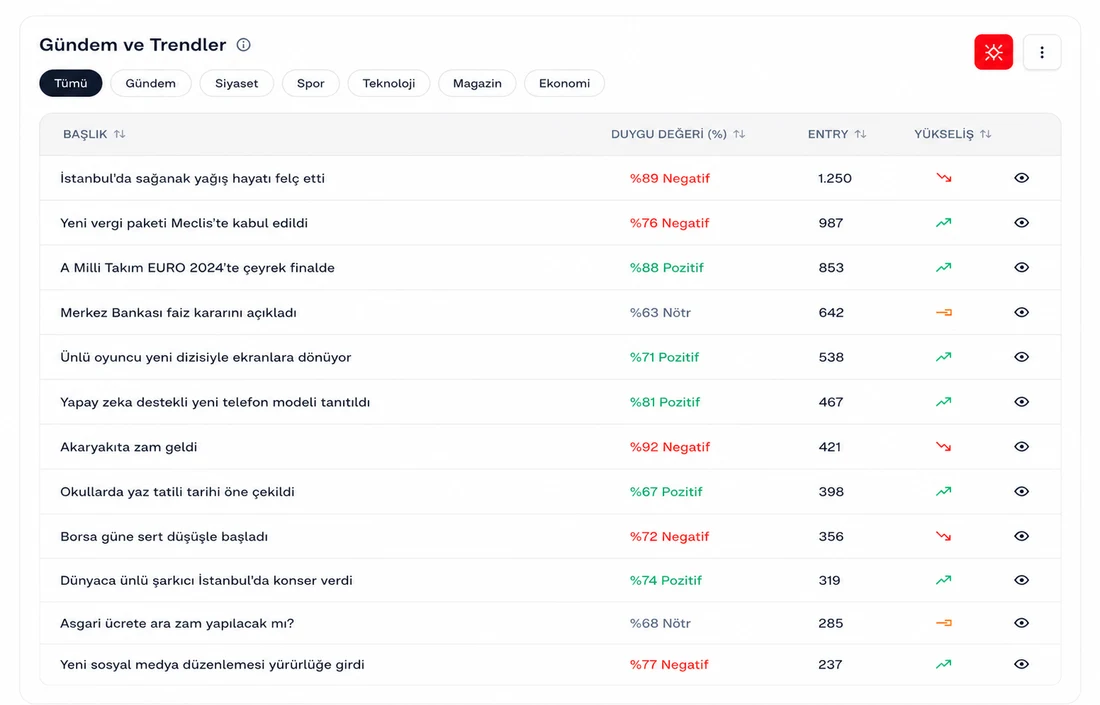Click orange arrow in Asgari ücrete row

point(944,622)
